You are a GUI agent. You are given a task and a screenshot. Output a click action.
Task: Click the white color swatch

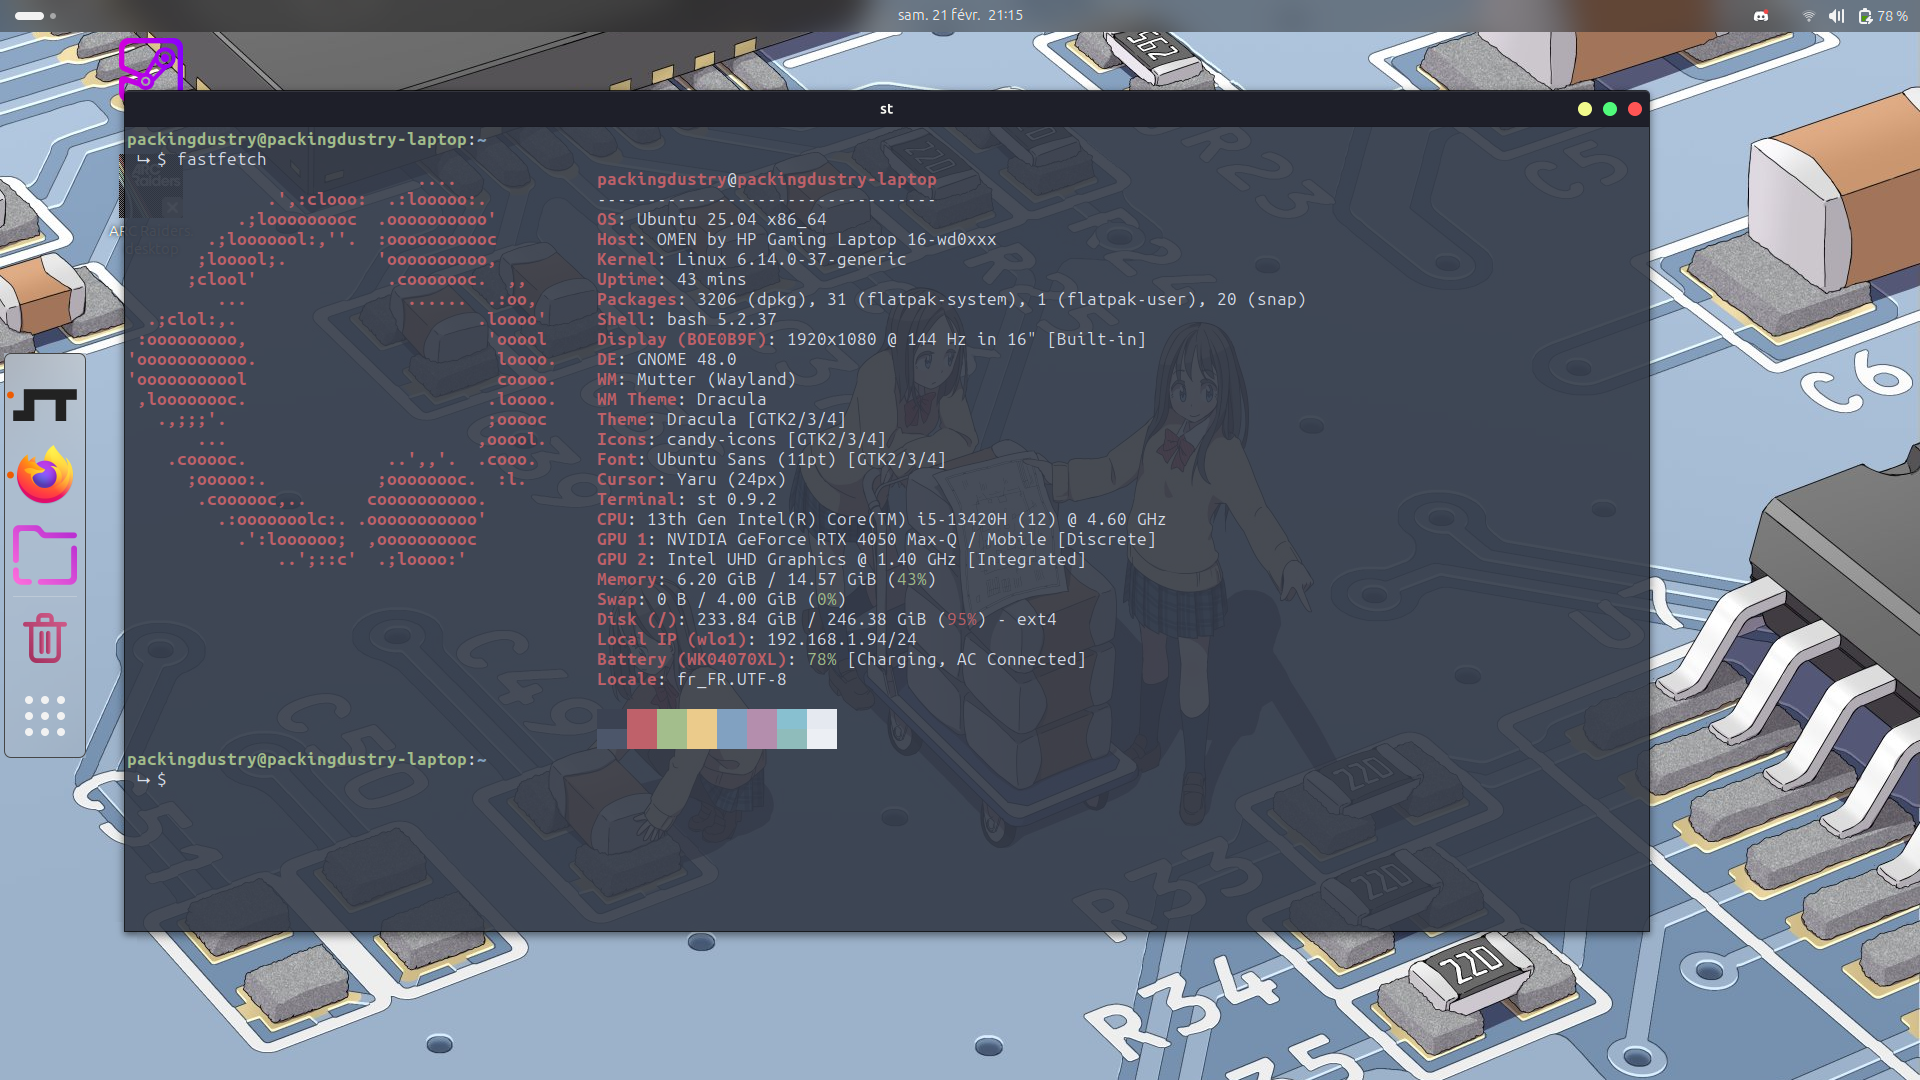tap(822, 729)
